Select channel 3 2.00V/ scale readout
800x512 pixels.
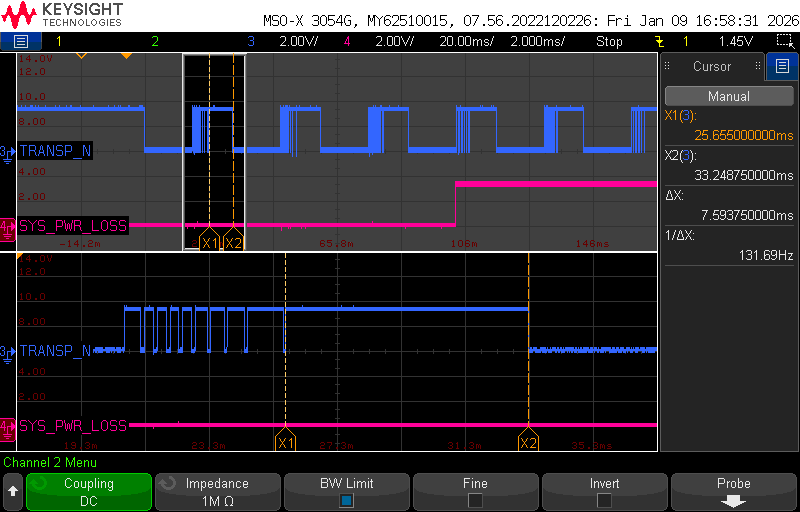tap(298, 41)
